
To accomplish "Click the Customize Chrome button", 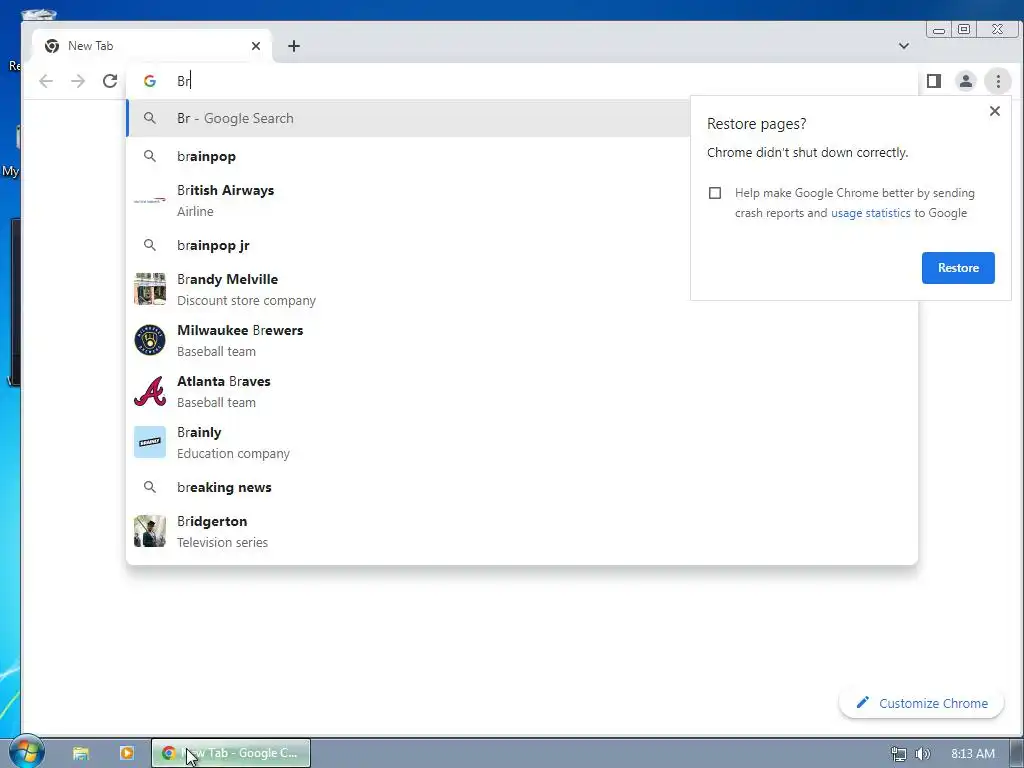I will click(921, 703).
